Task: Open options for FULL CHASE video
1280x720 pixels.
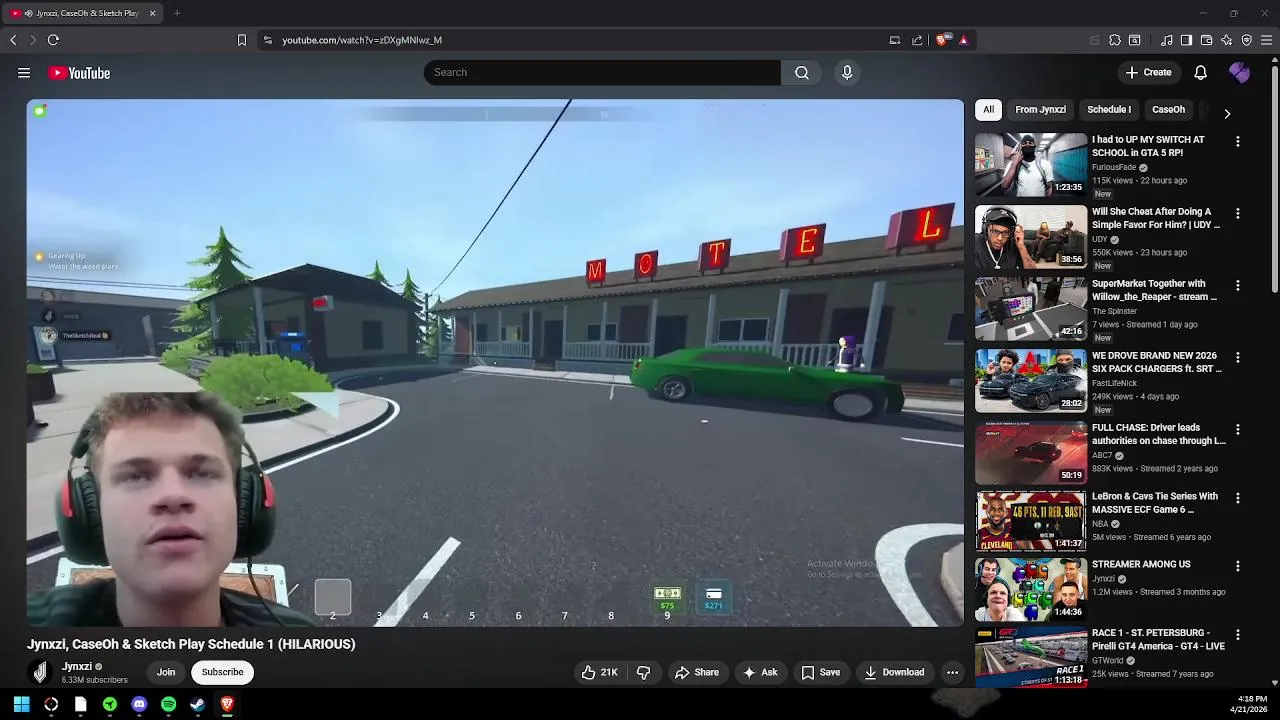Action: pyautogui.click(x=1238, y=429)
